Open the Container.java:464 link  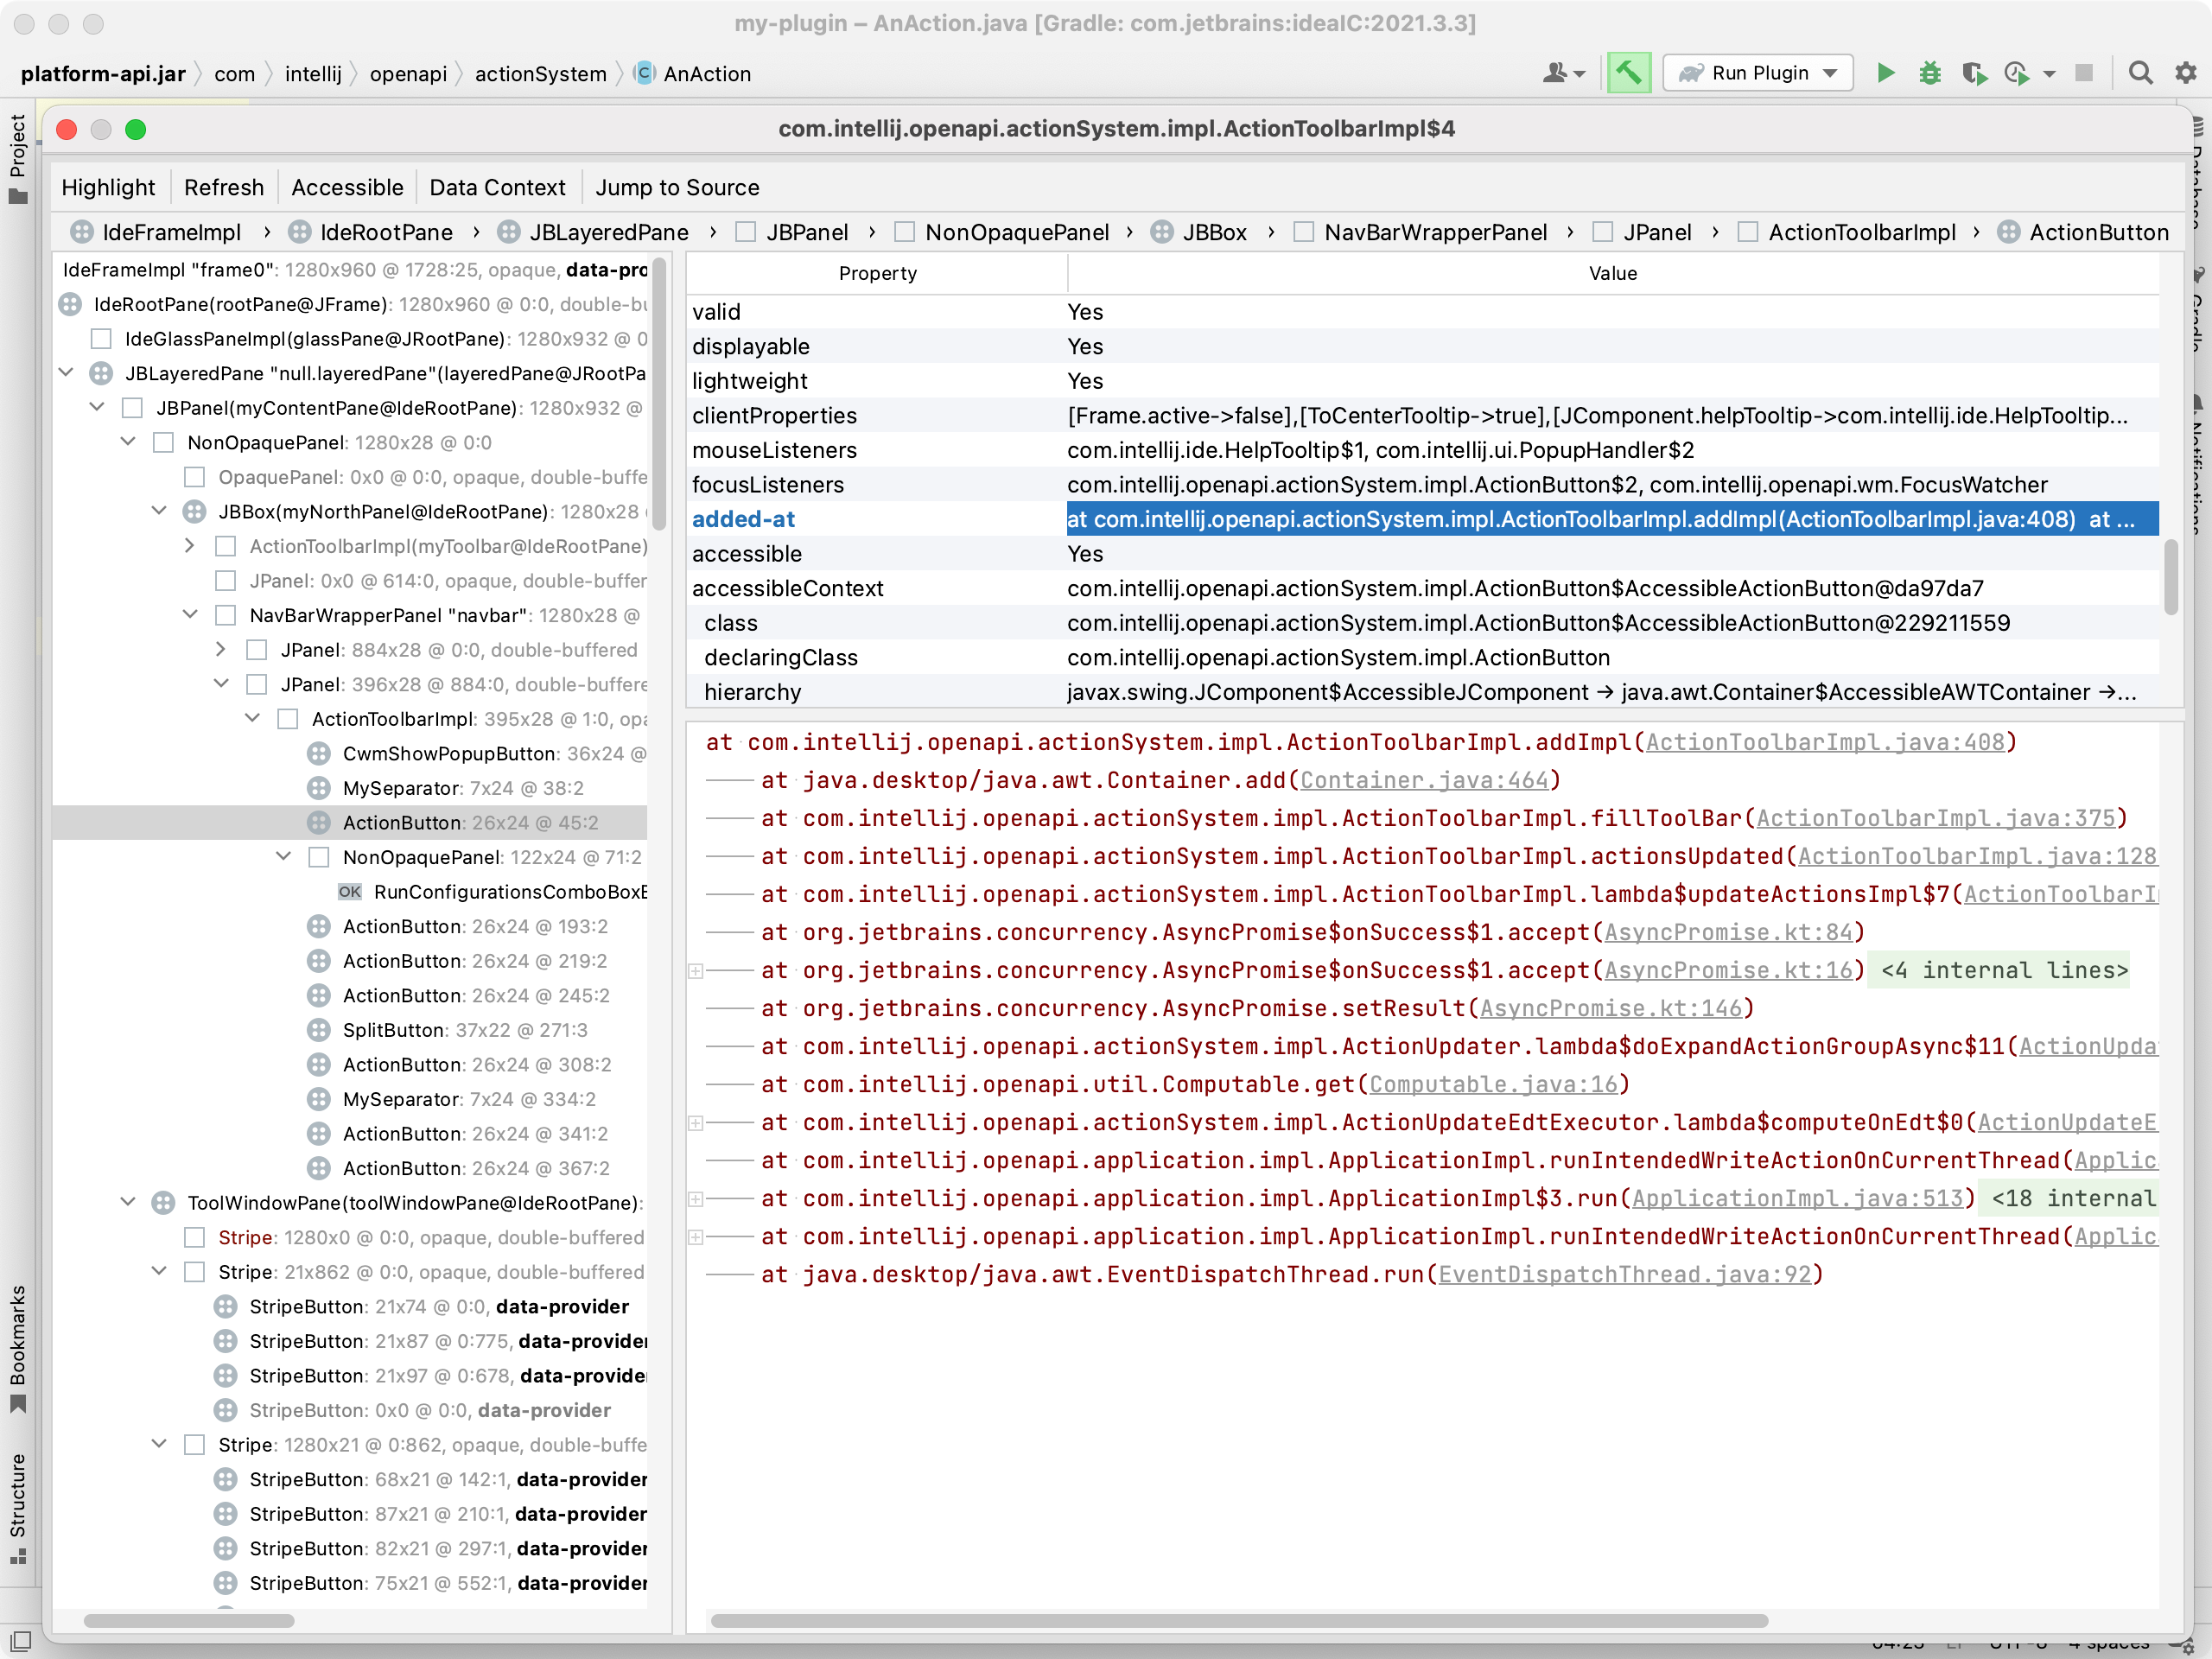(1424, 780)
